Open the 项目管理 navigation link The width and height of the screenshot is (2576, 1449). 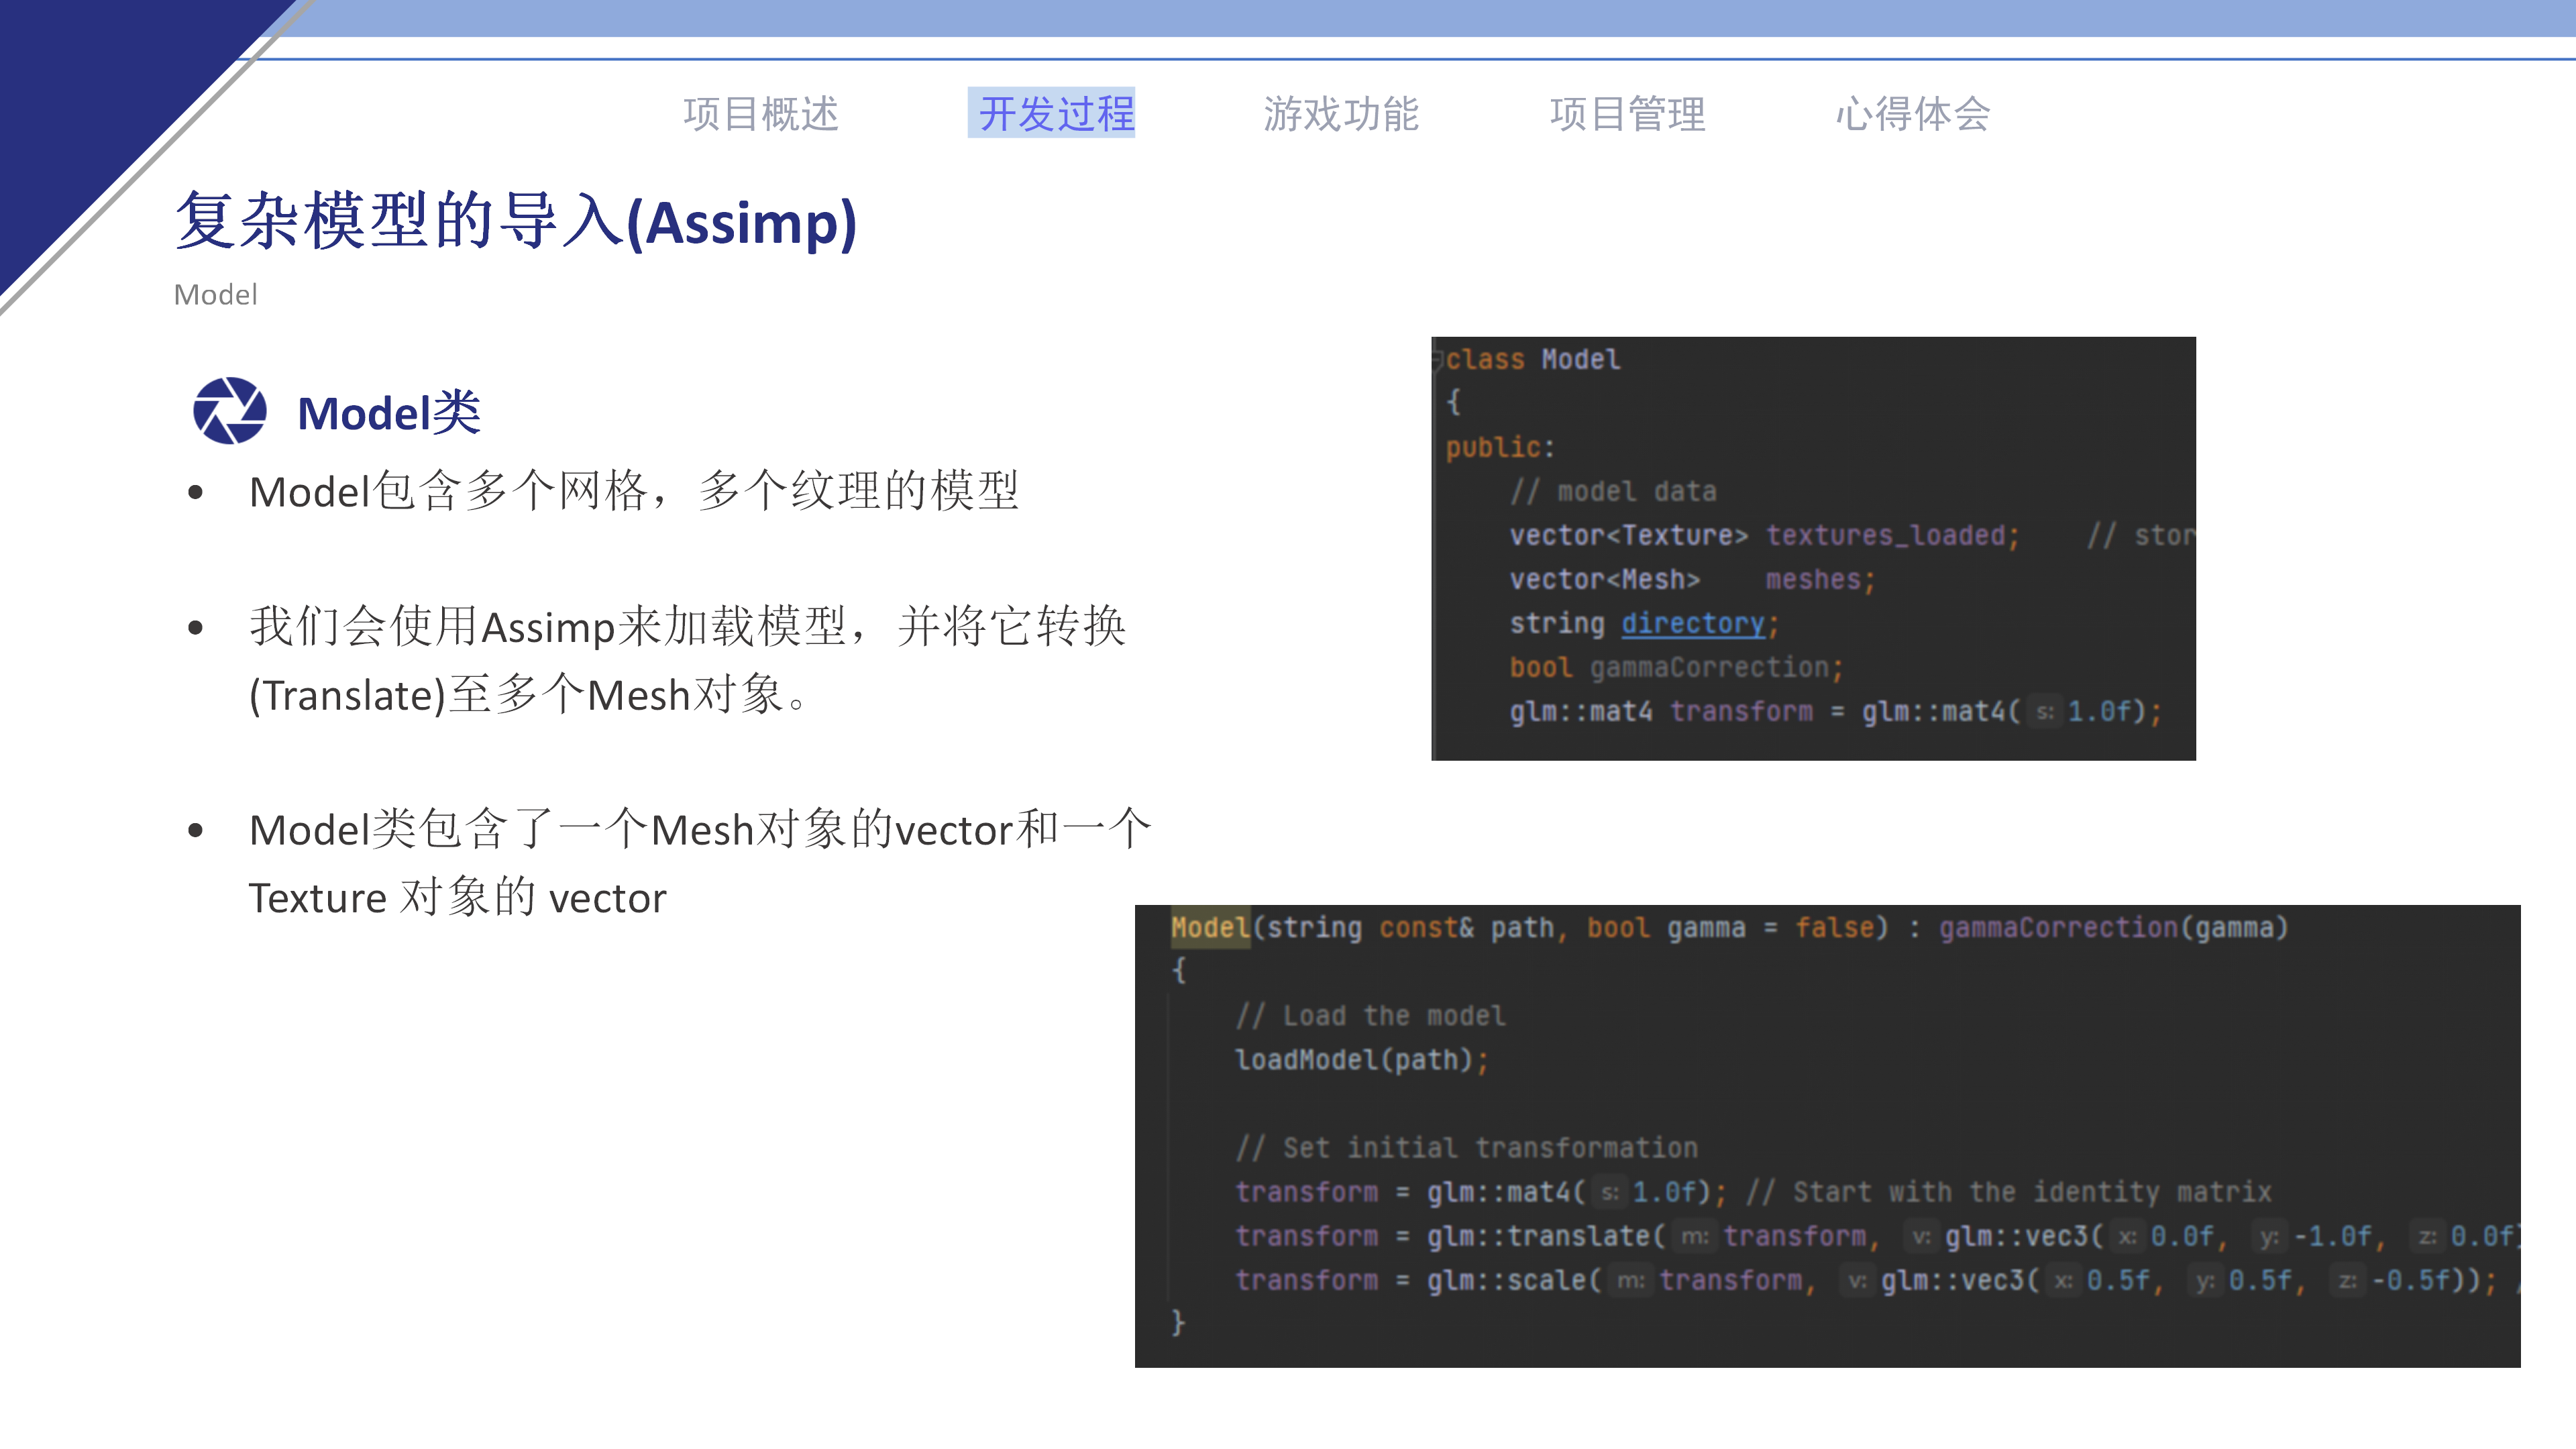point(1628,114)
